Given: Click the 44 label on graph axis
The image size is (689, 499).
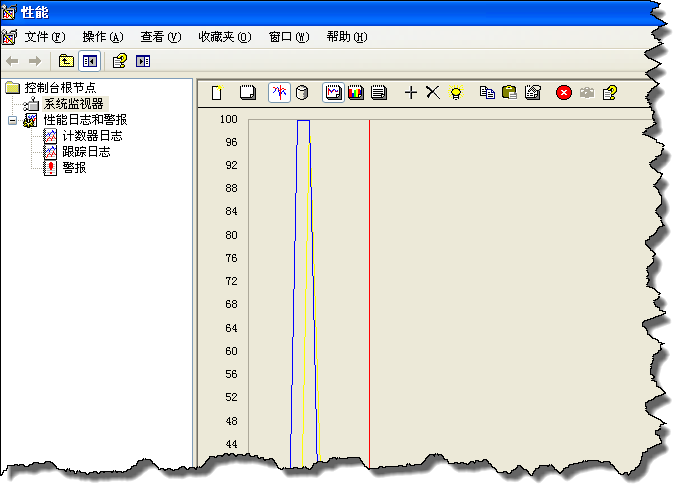Looking at the screenshot, I should [x=231, y=444].
